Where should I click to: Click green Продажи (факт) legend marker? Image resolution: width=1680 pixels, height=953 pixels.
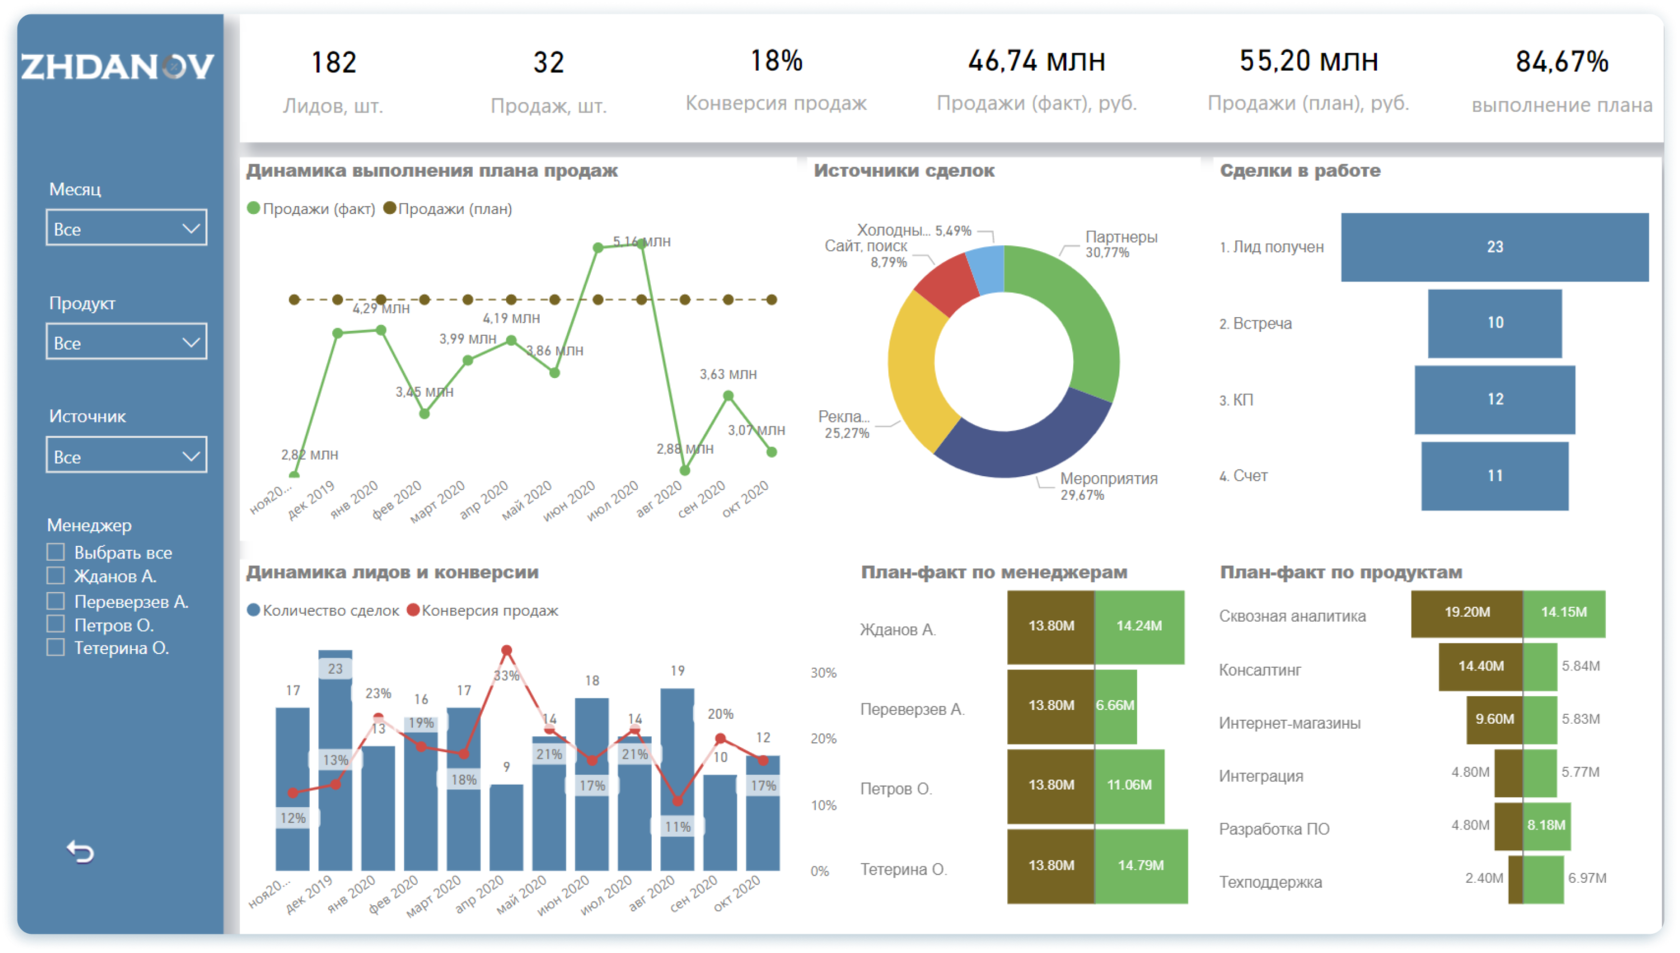(253, 208)
